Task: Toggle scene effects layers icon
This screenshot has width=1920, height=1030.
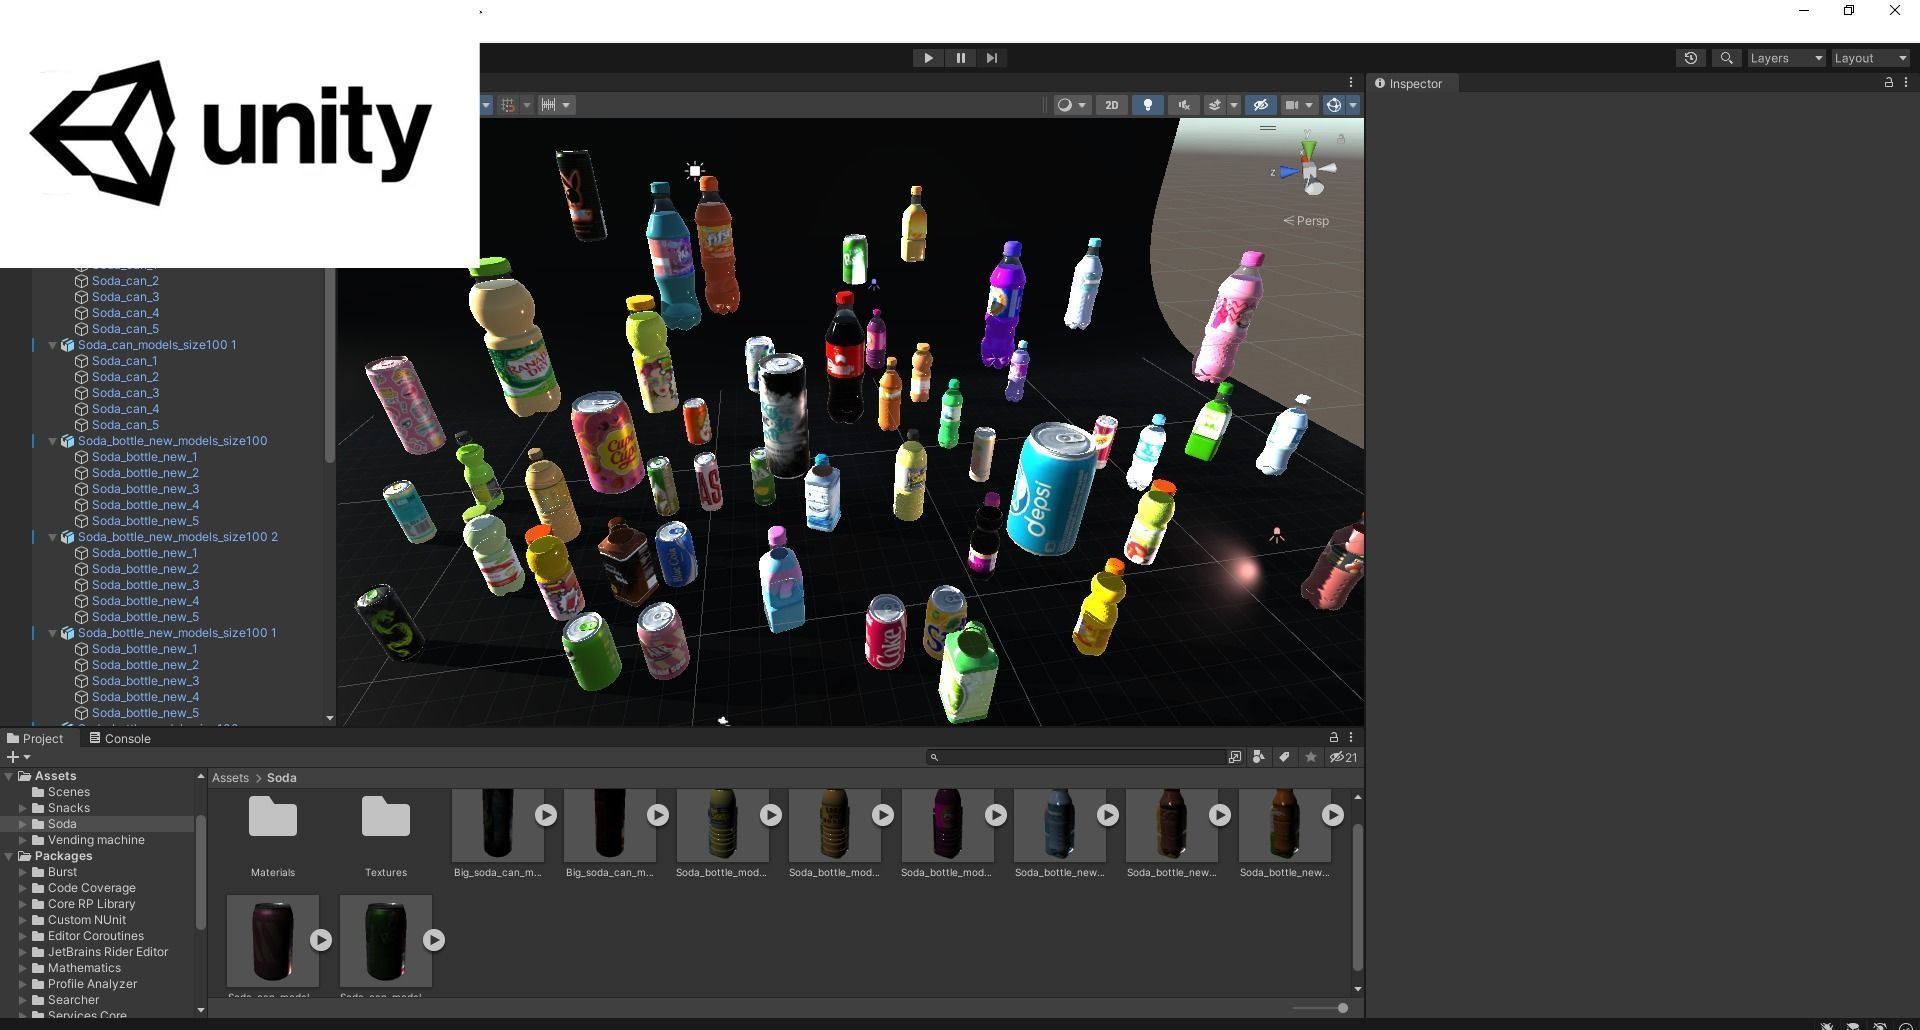Action: click(1215, 105)
